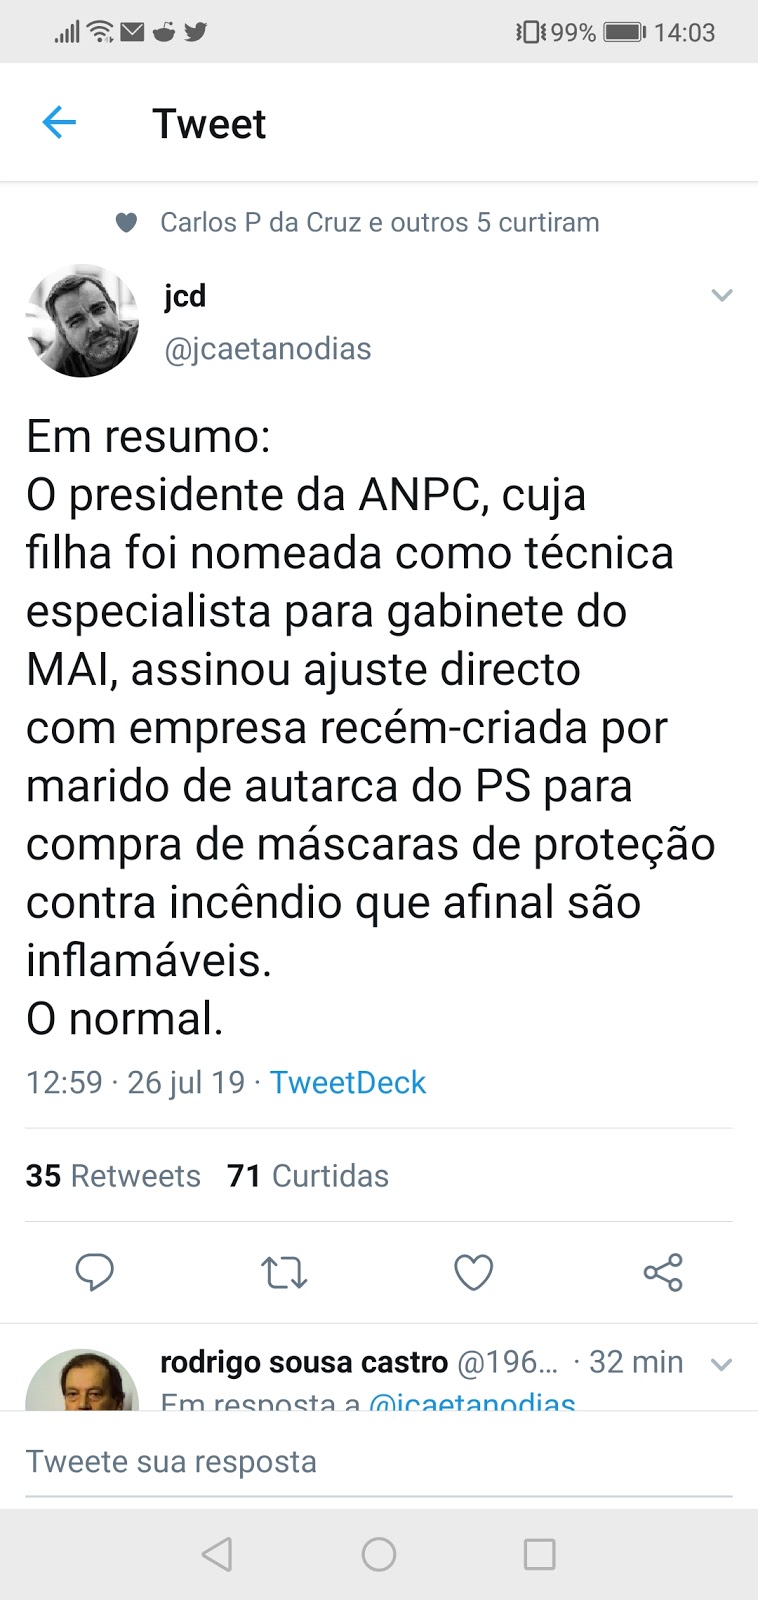The image size is (758, 1600).
Task: Open rodrigo sousa castro's name link
Action: click(304, 1362)
